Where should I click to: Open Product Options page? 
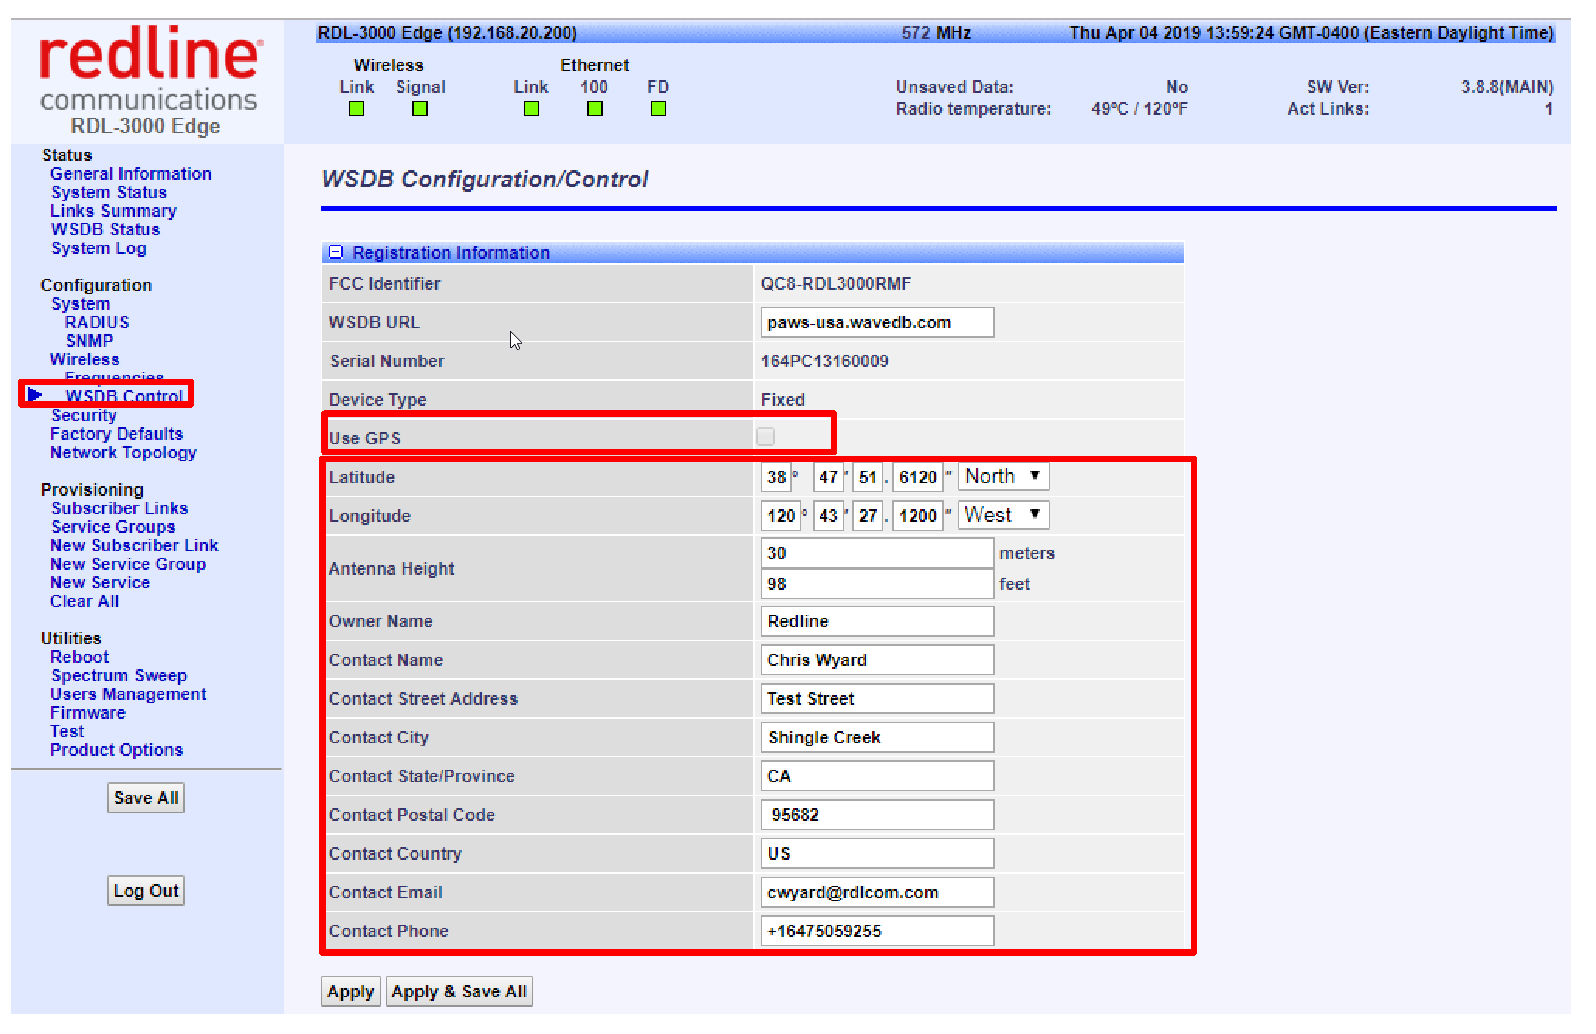point(117,751)
